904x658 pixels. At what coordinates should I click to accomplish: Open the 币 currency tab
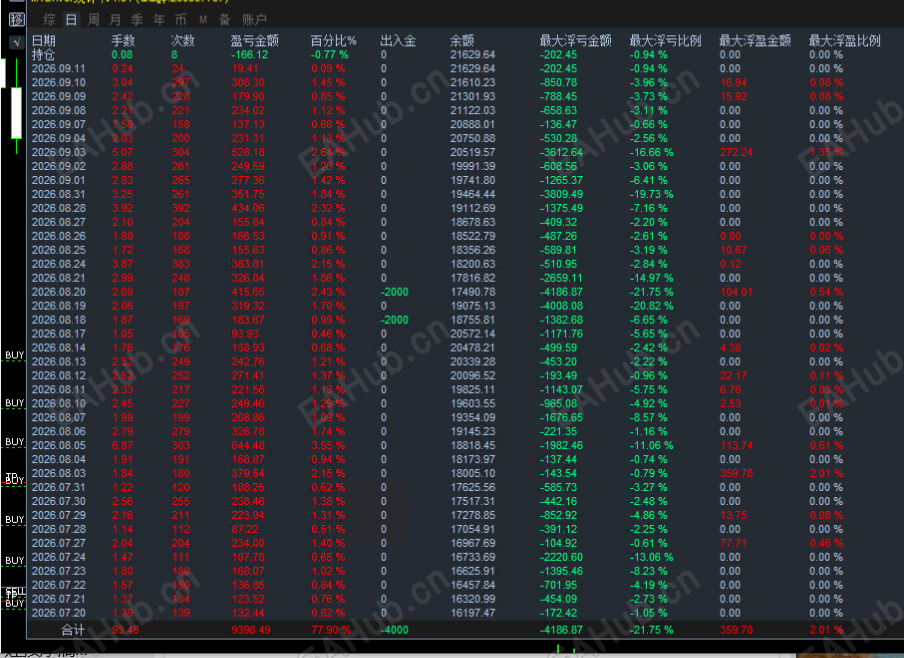[181, 20]
